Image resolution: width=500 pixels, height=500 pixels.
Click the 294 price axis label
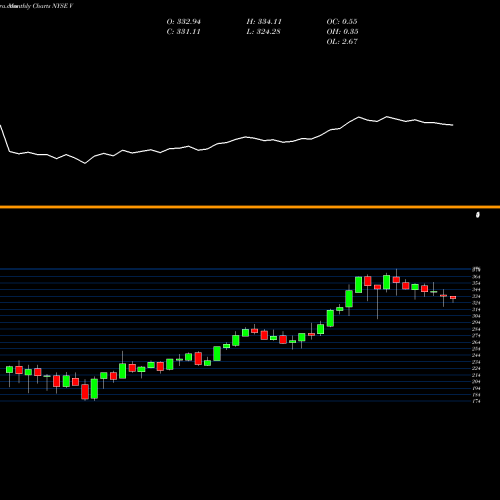point(476,322)
